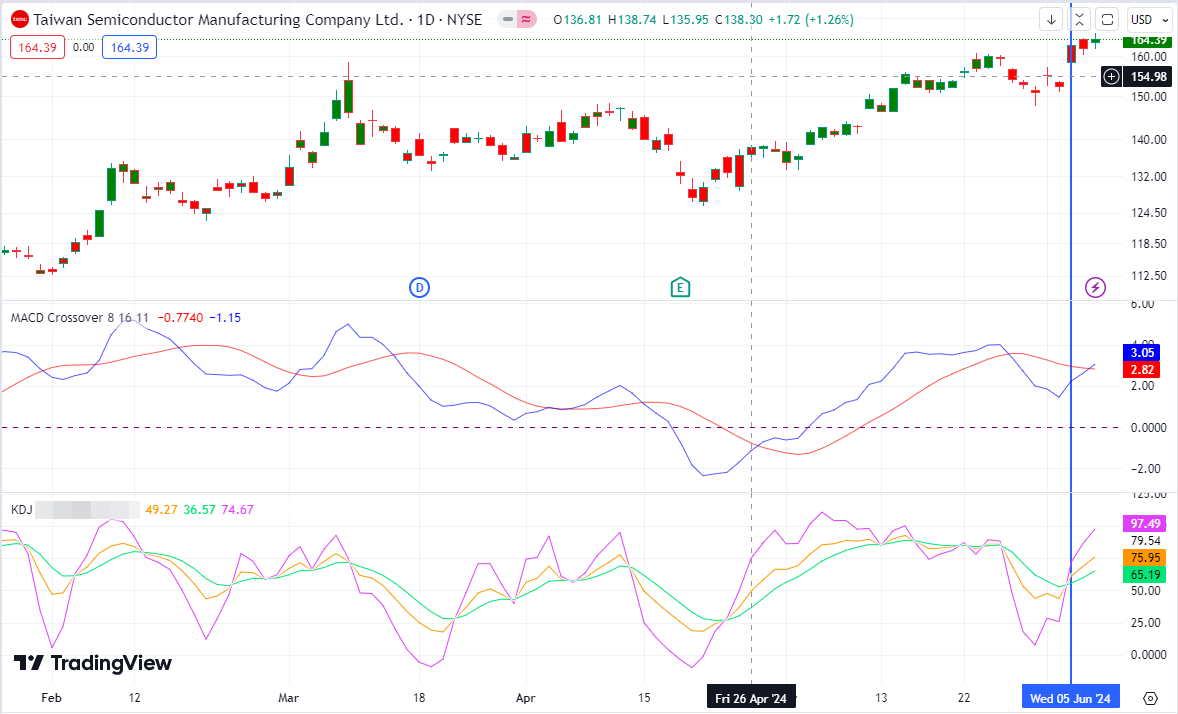Click the 1D interval label
The width and height of the screenshot is (1178, 714).
(426, 20)
